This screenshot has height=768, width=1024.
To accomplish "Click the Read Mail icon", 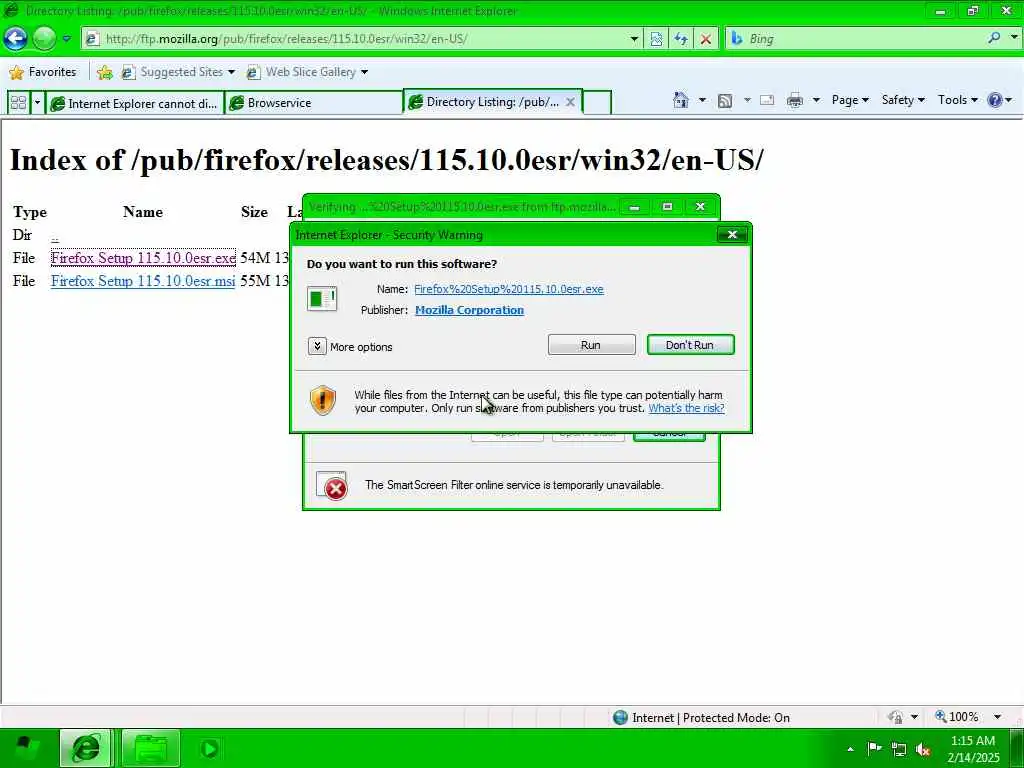I will 767,100.
